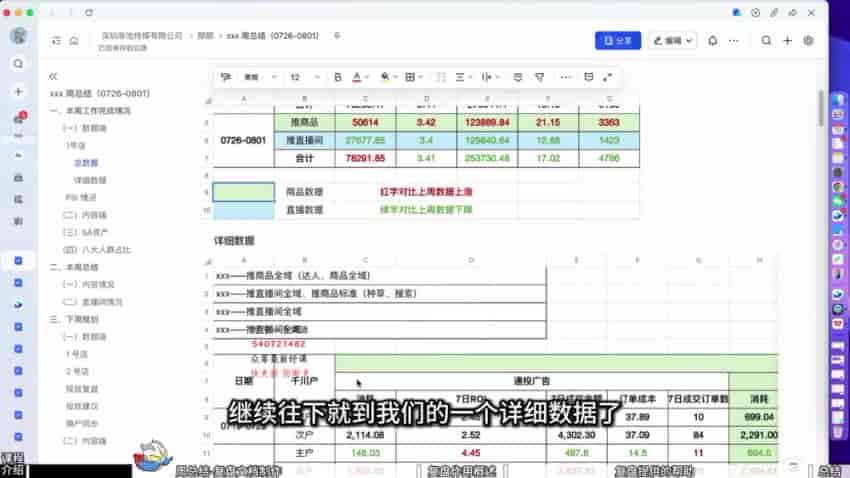Open the font style dropdown
850x478 pixels.
click(x=260, y=77)
